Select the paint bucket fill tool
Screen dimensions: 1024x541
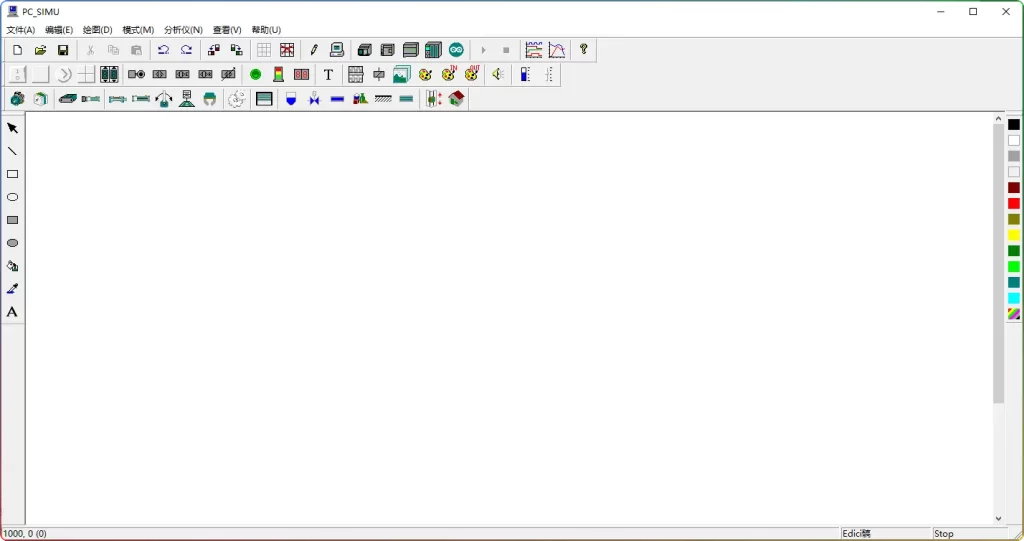(13, 266)
